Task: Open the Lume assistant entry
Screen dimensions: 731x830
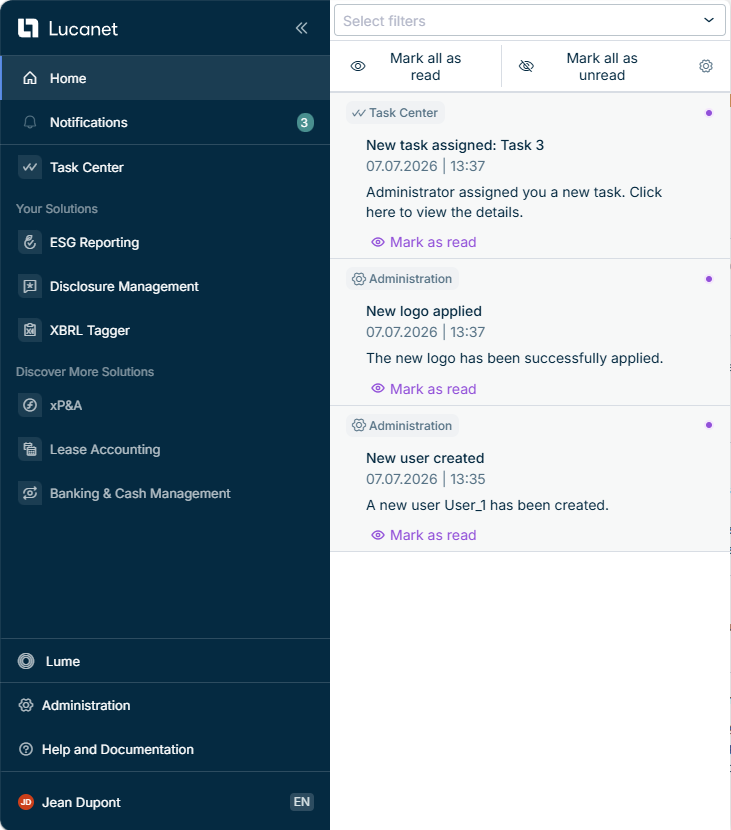Action: click(x=165, y=661)
